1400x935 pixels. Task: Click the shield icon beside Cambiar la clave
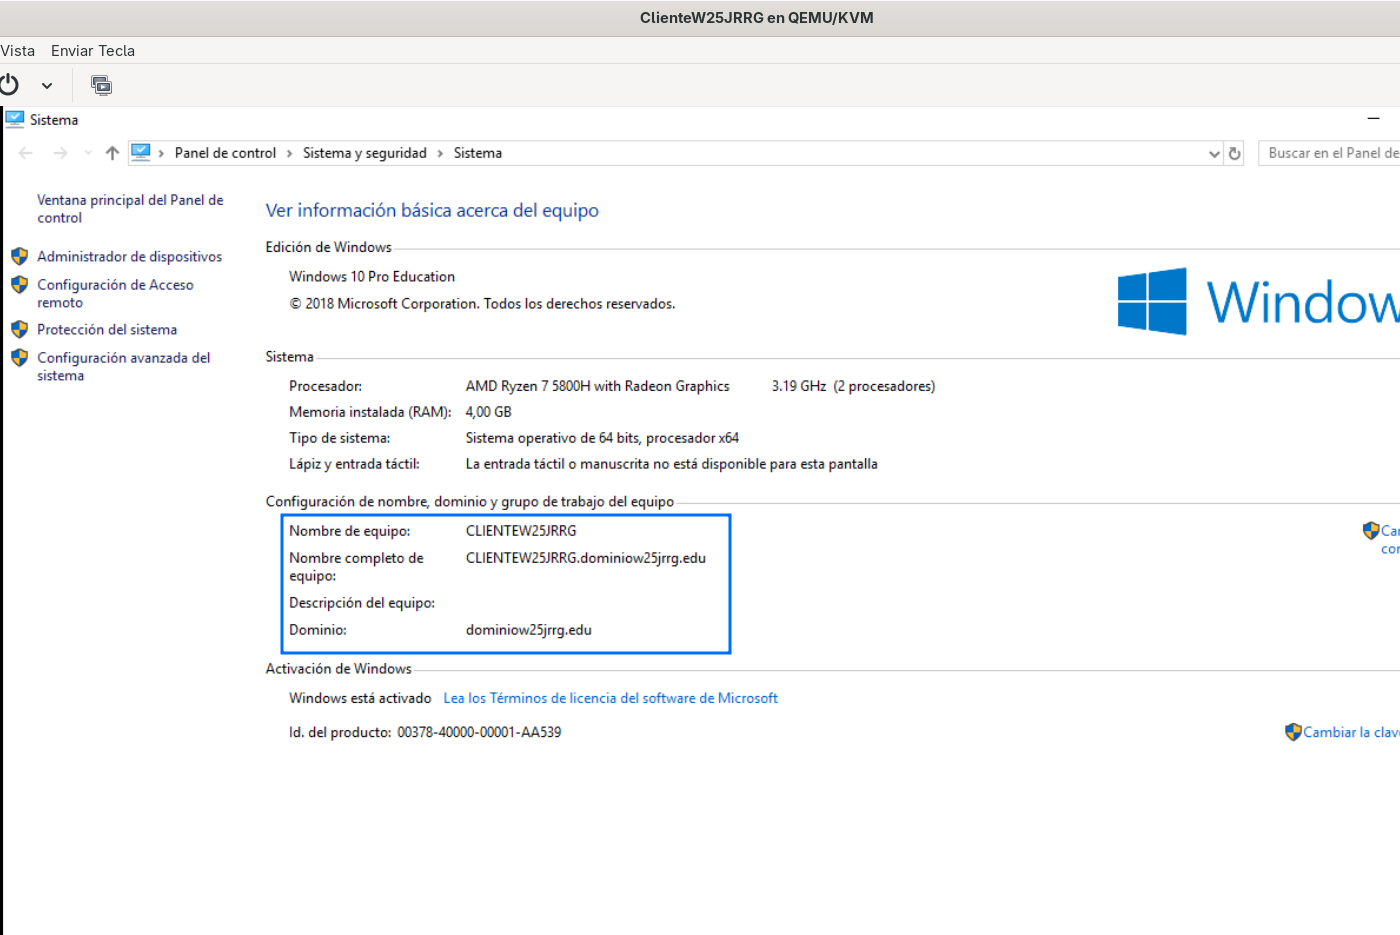[1293, 732]
